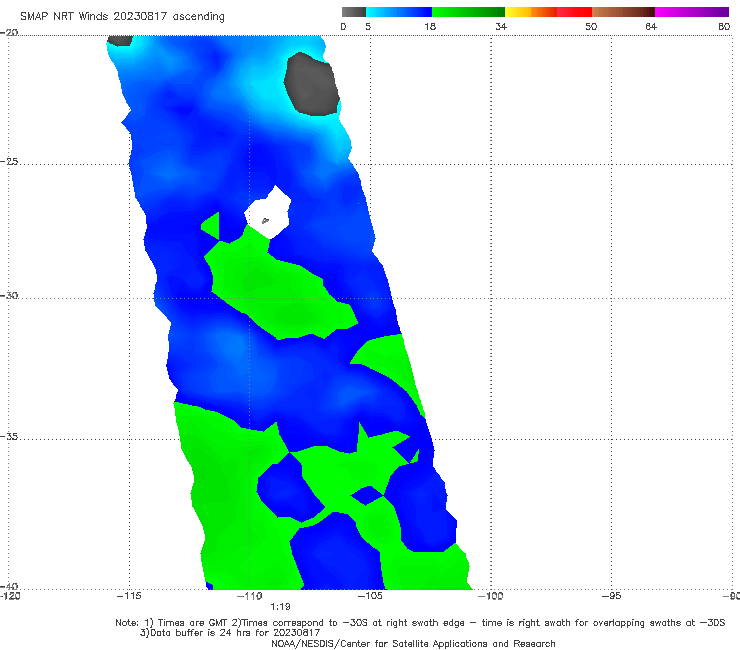Click the NOAA/NESDIS credit line
The image size is (740, 650).
(413, 643)
